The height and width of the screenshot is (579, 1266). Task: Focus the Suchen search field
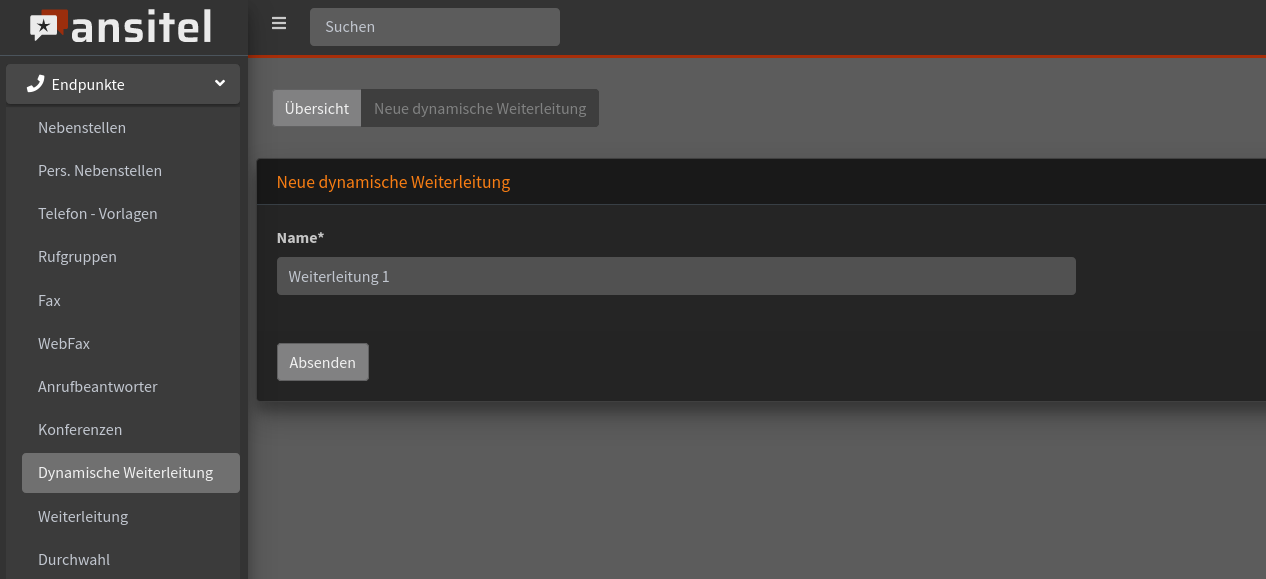pyautogui.click(x=434, y=26)
